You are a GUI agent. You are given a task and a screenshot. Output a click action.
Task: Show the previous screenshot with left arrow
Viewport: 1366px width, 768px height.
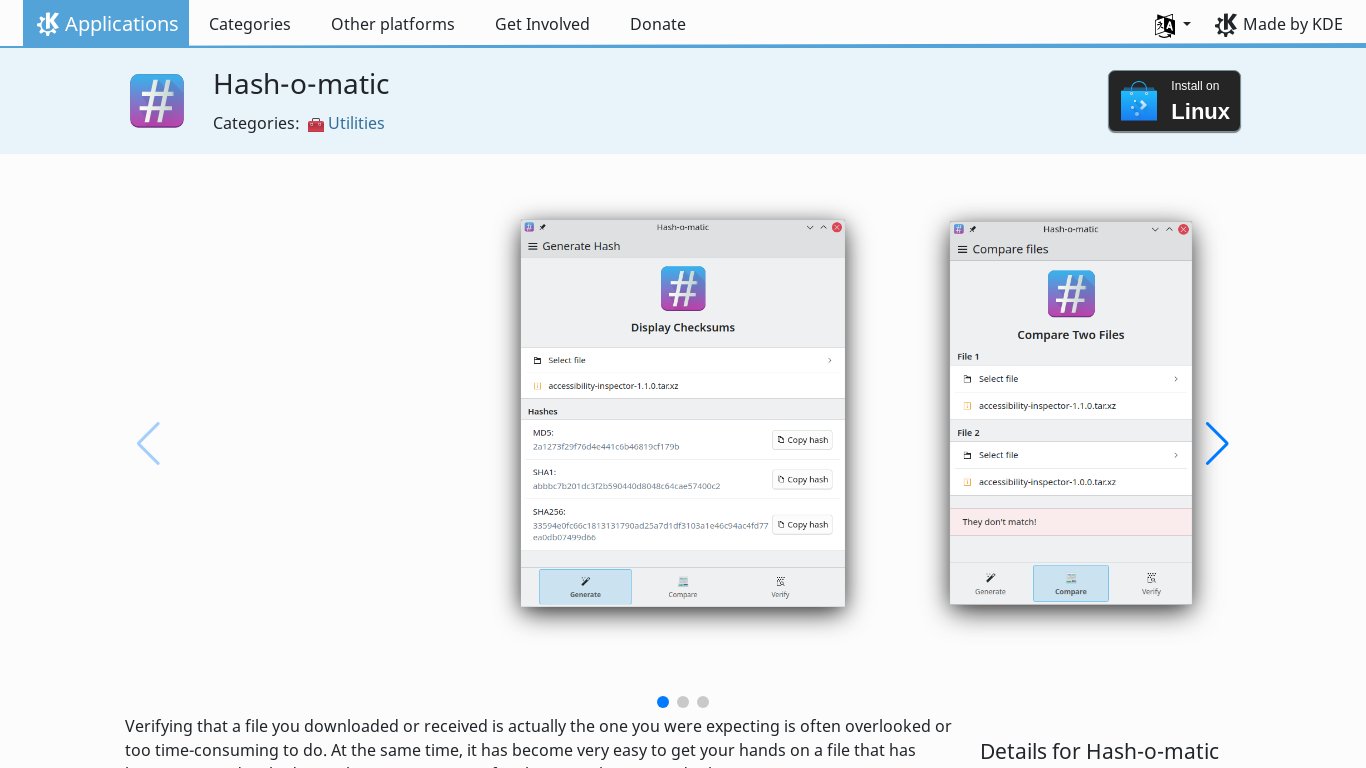(x=148, y=443)
